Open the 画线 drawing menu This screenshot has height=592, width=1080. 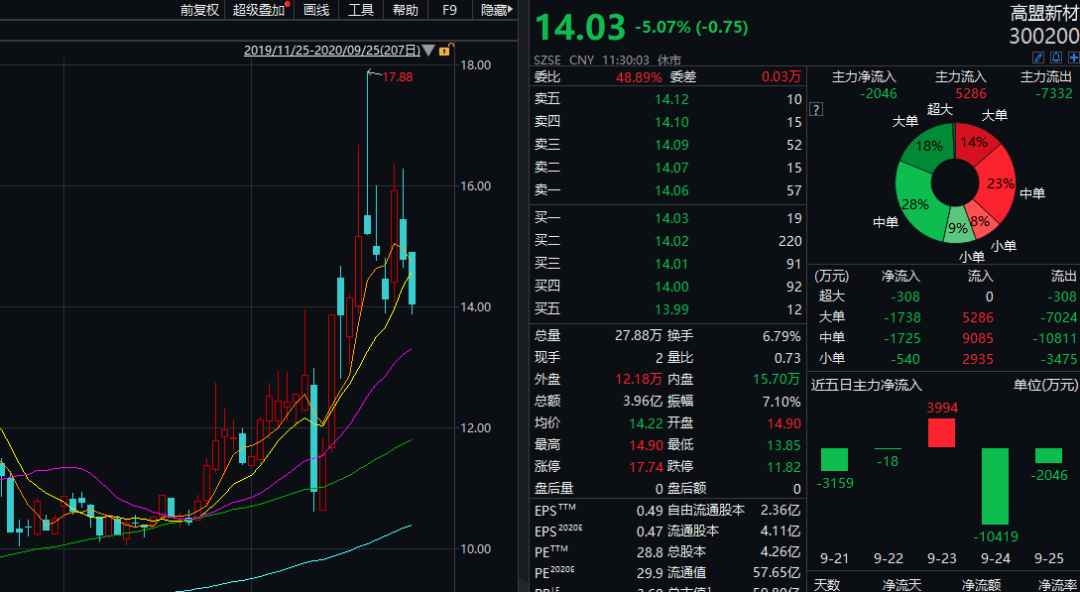tap(316, 10)
